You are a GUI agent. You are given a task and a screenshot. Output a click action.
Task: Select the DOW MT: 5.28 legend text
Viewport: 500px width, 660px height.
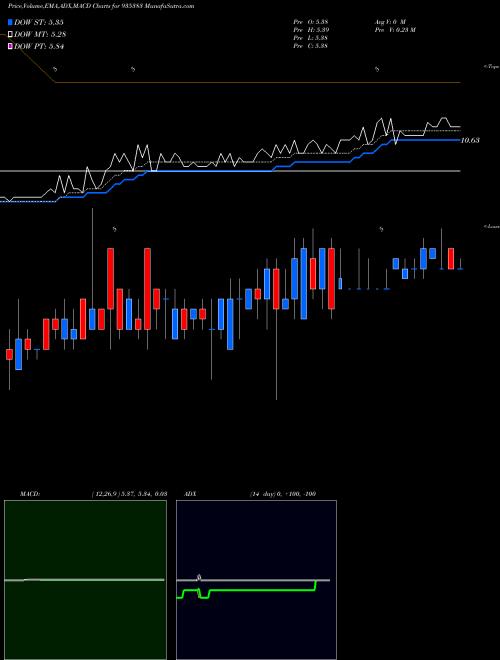[x=40, y=35]
